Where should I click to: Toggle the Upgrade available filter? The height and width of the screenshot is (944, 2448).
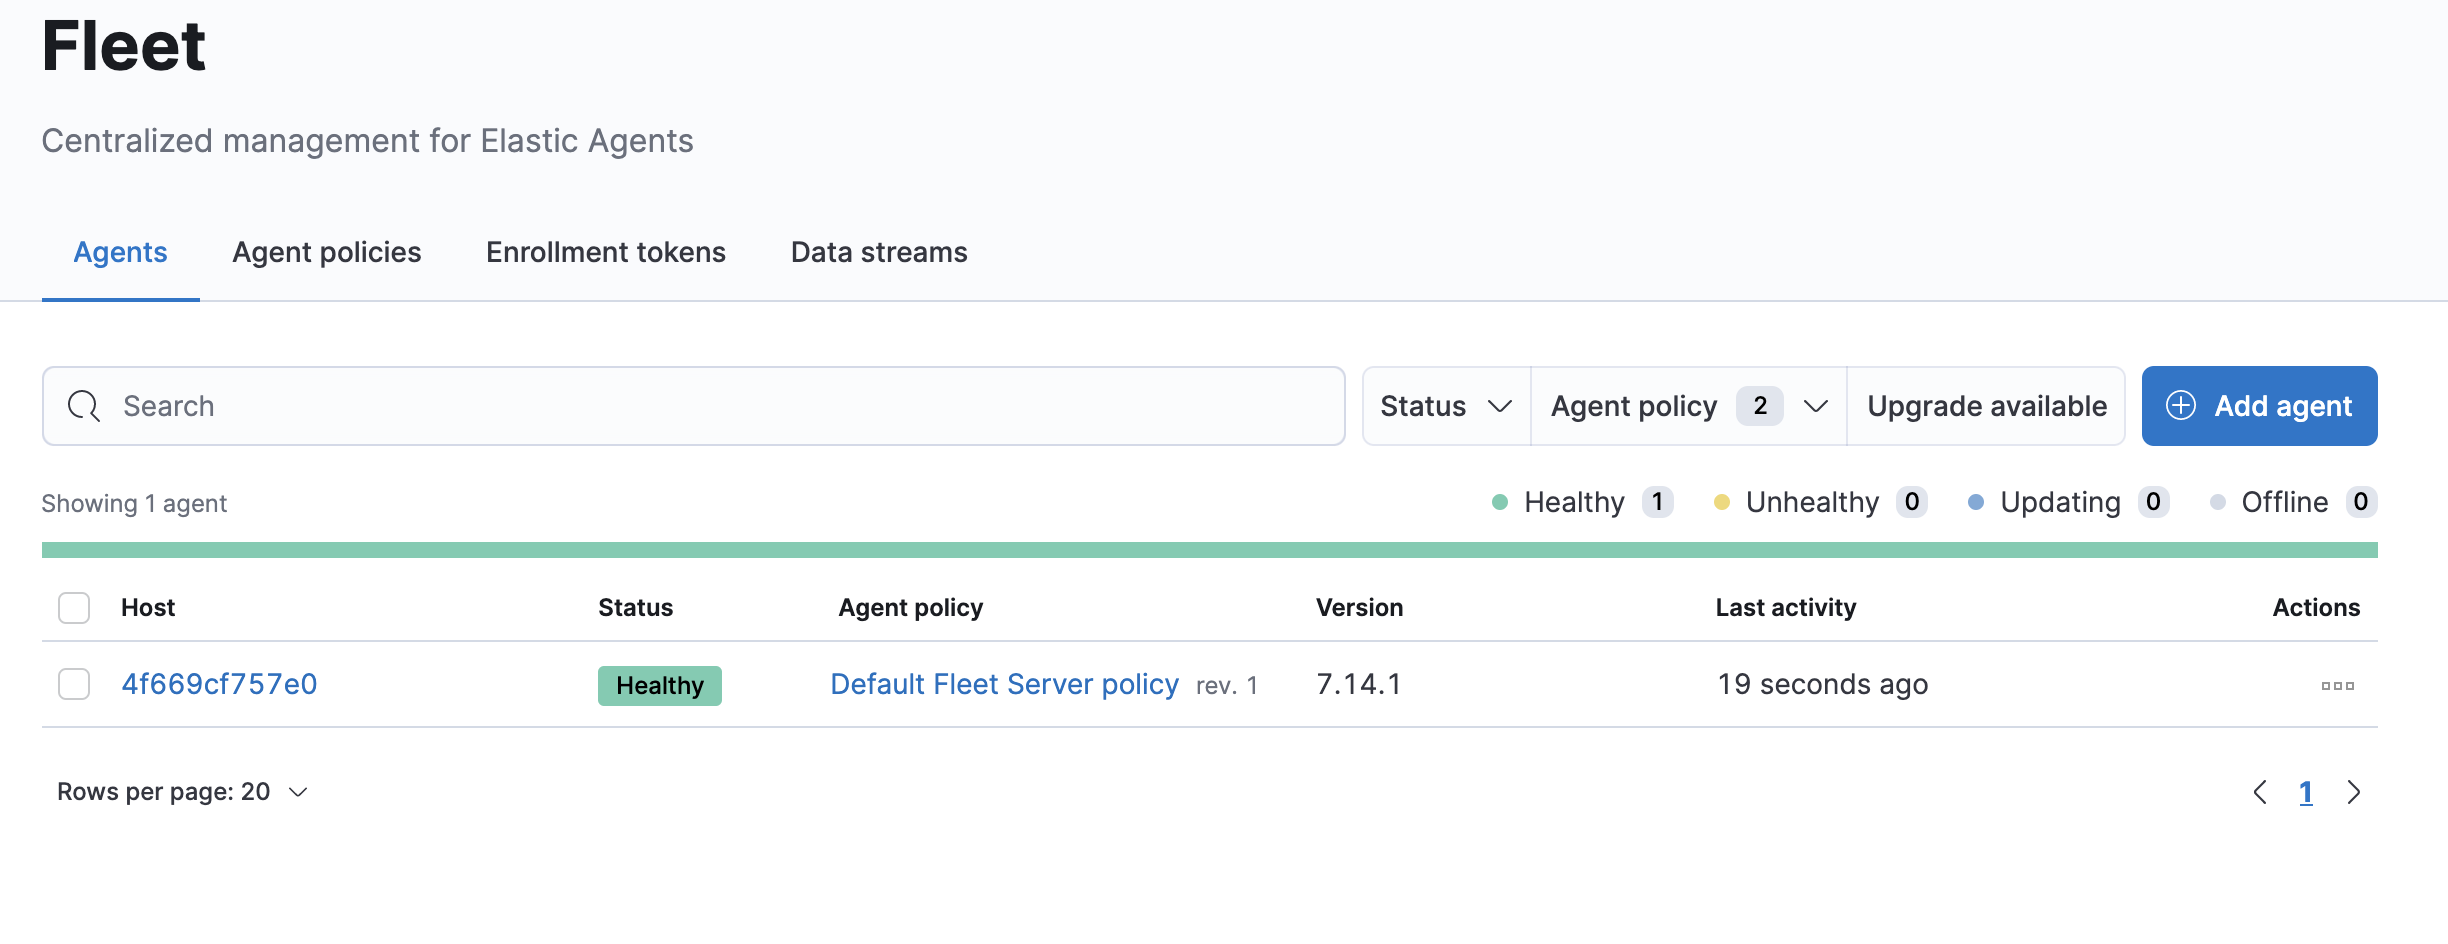[x=1986, y=406]
